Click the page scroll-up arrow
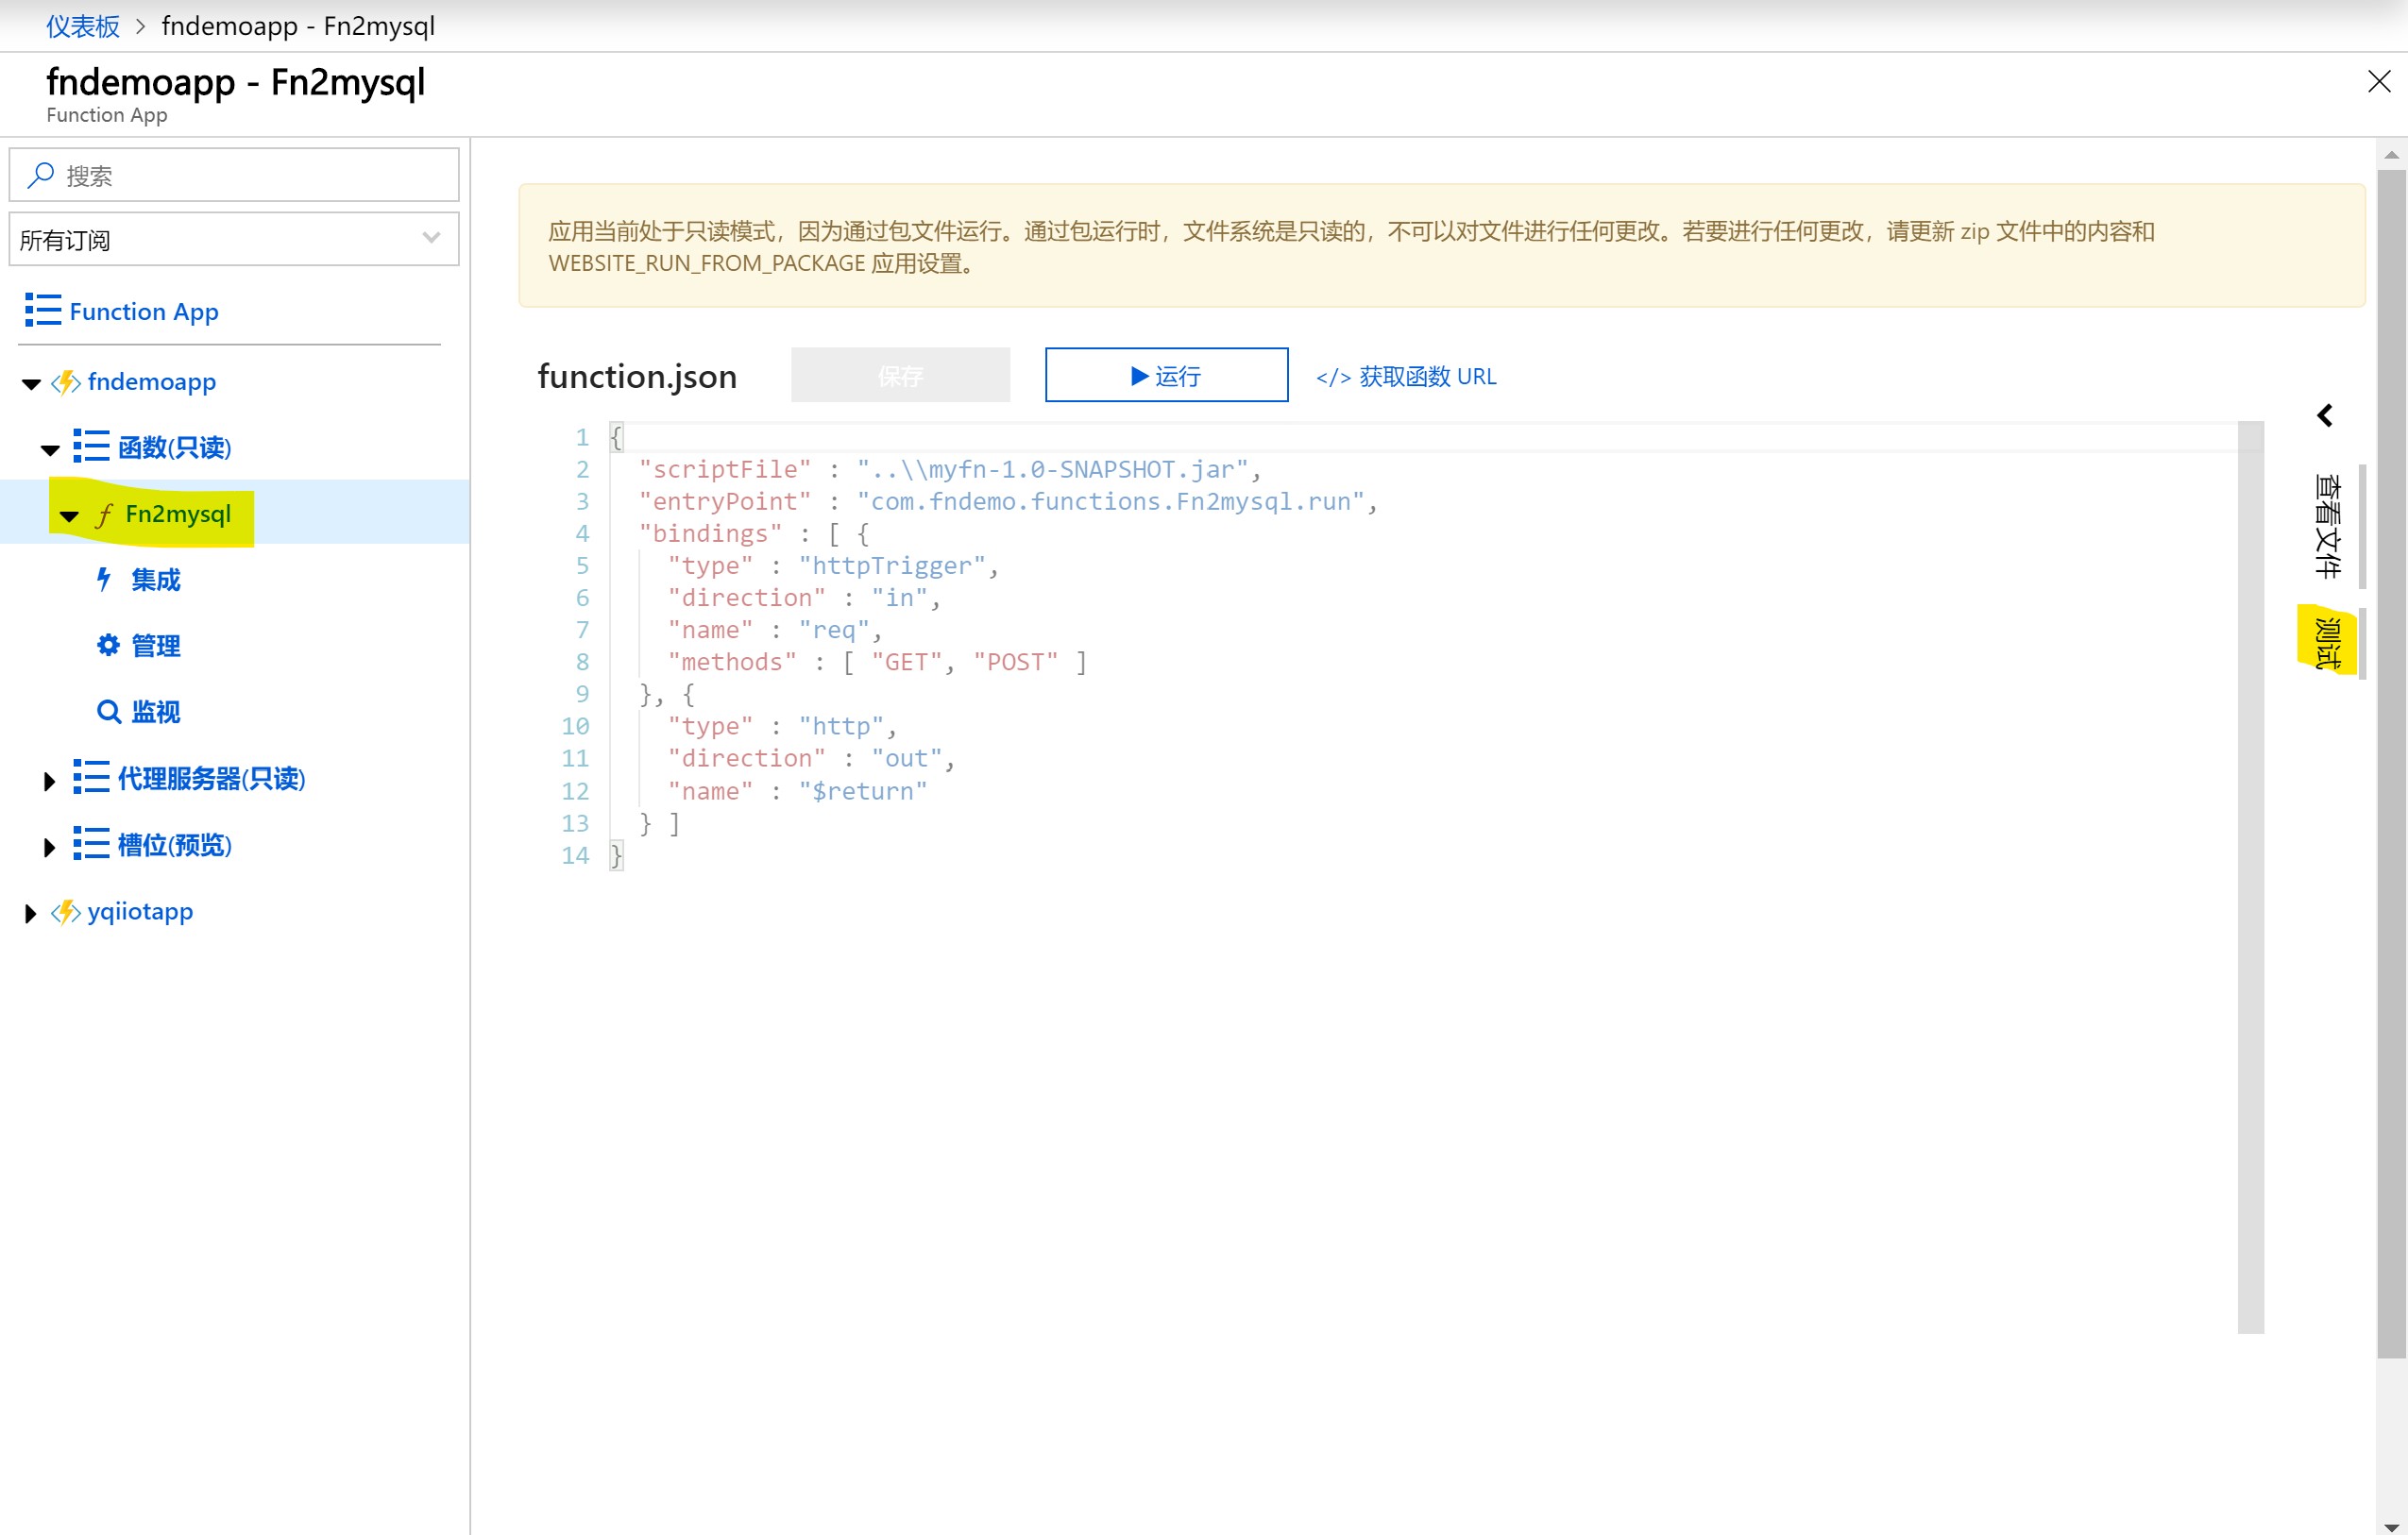Screen dimensions: 2408x1535 point(2391,155)
